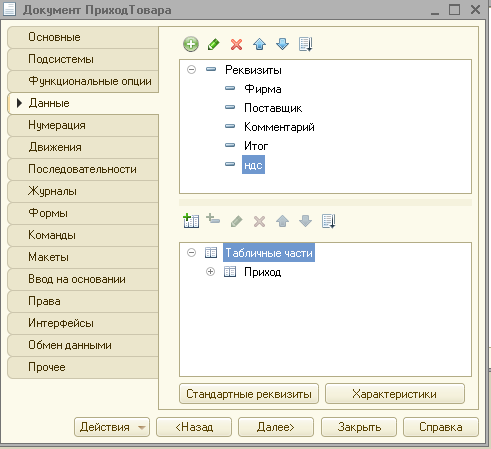Viewport: 491px width, 449px height.
Task: Click the Характеристики button
Action: [x=395, y=394]
